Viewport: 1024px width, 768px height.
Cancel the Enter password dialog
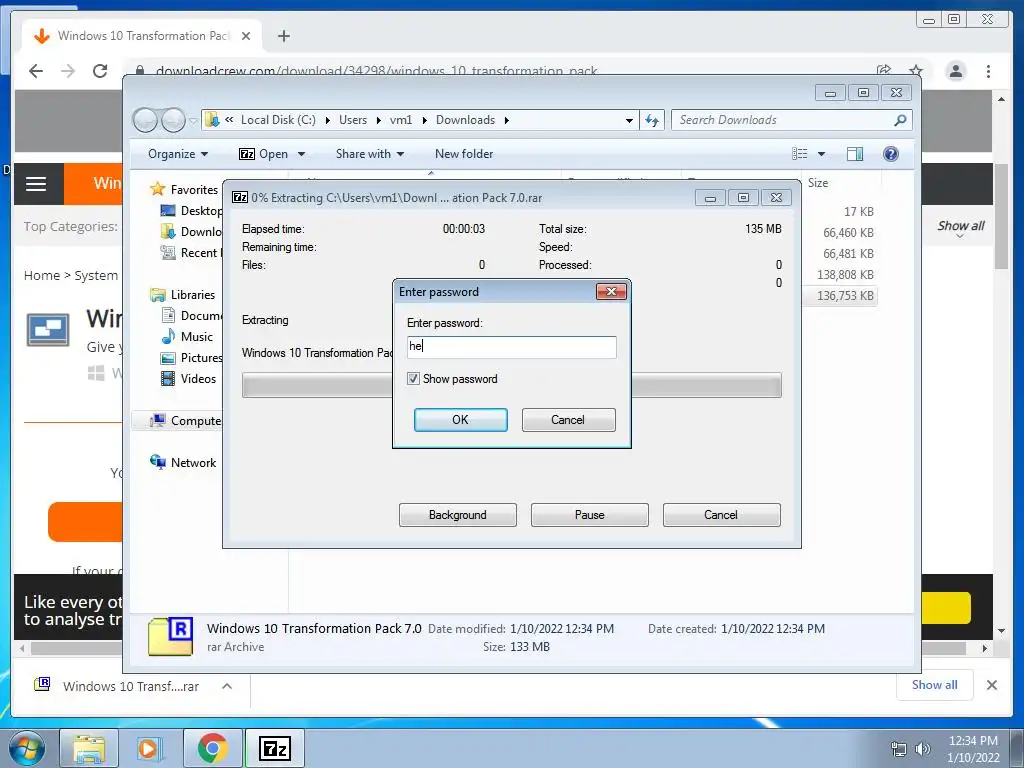click(568, 420)
